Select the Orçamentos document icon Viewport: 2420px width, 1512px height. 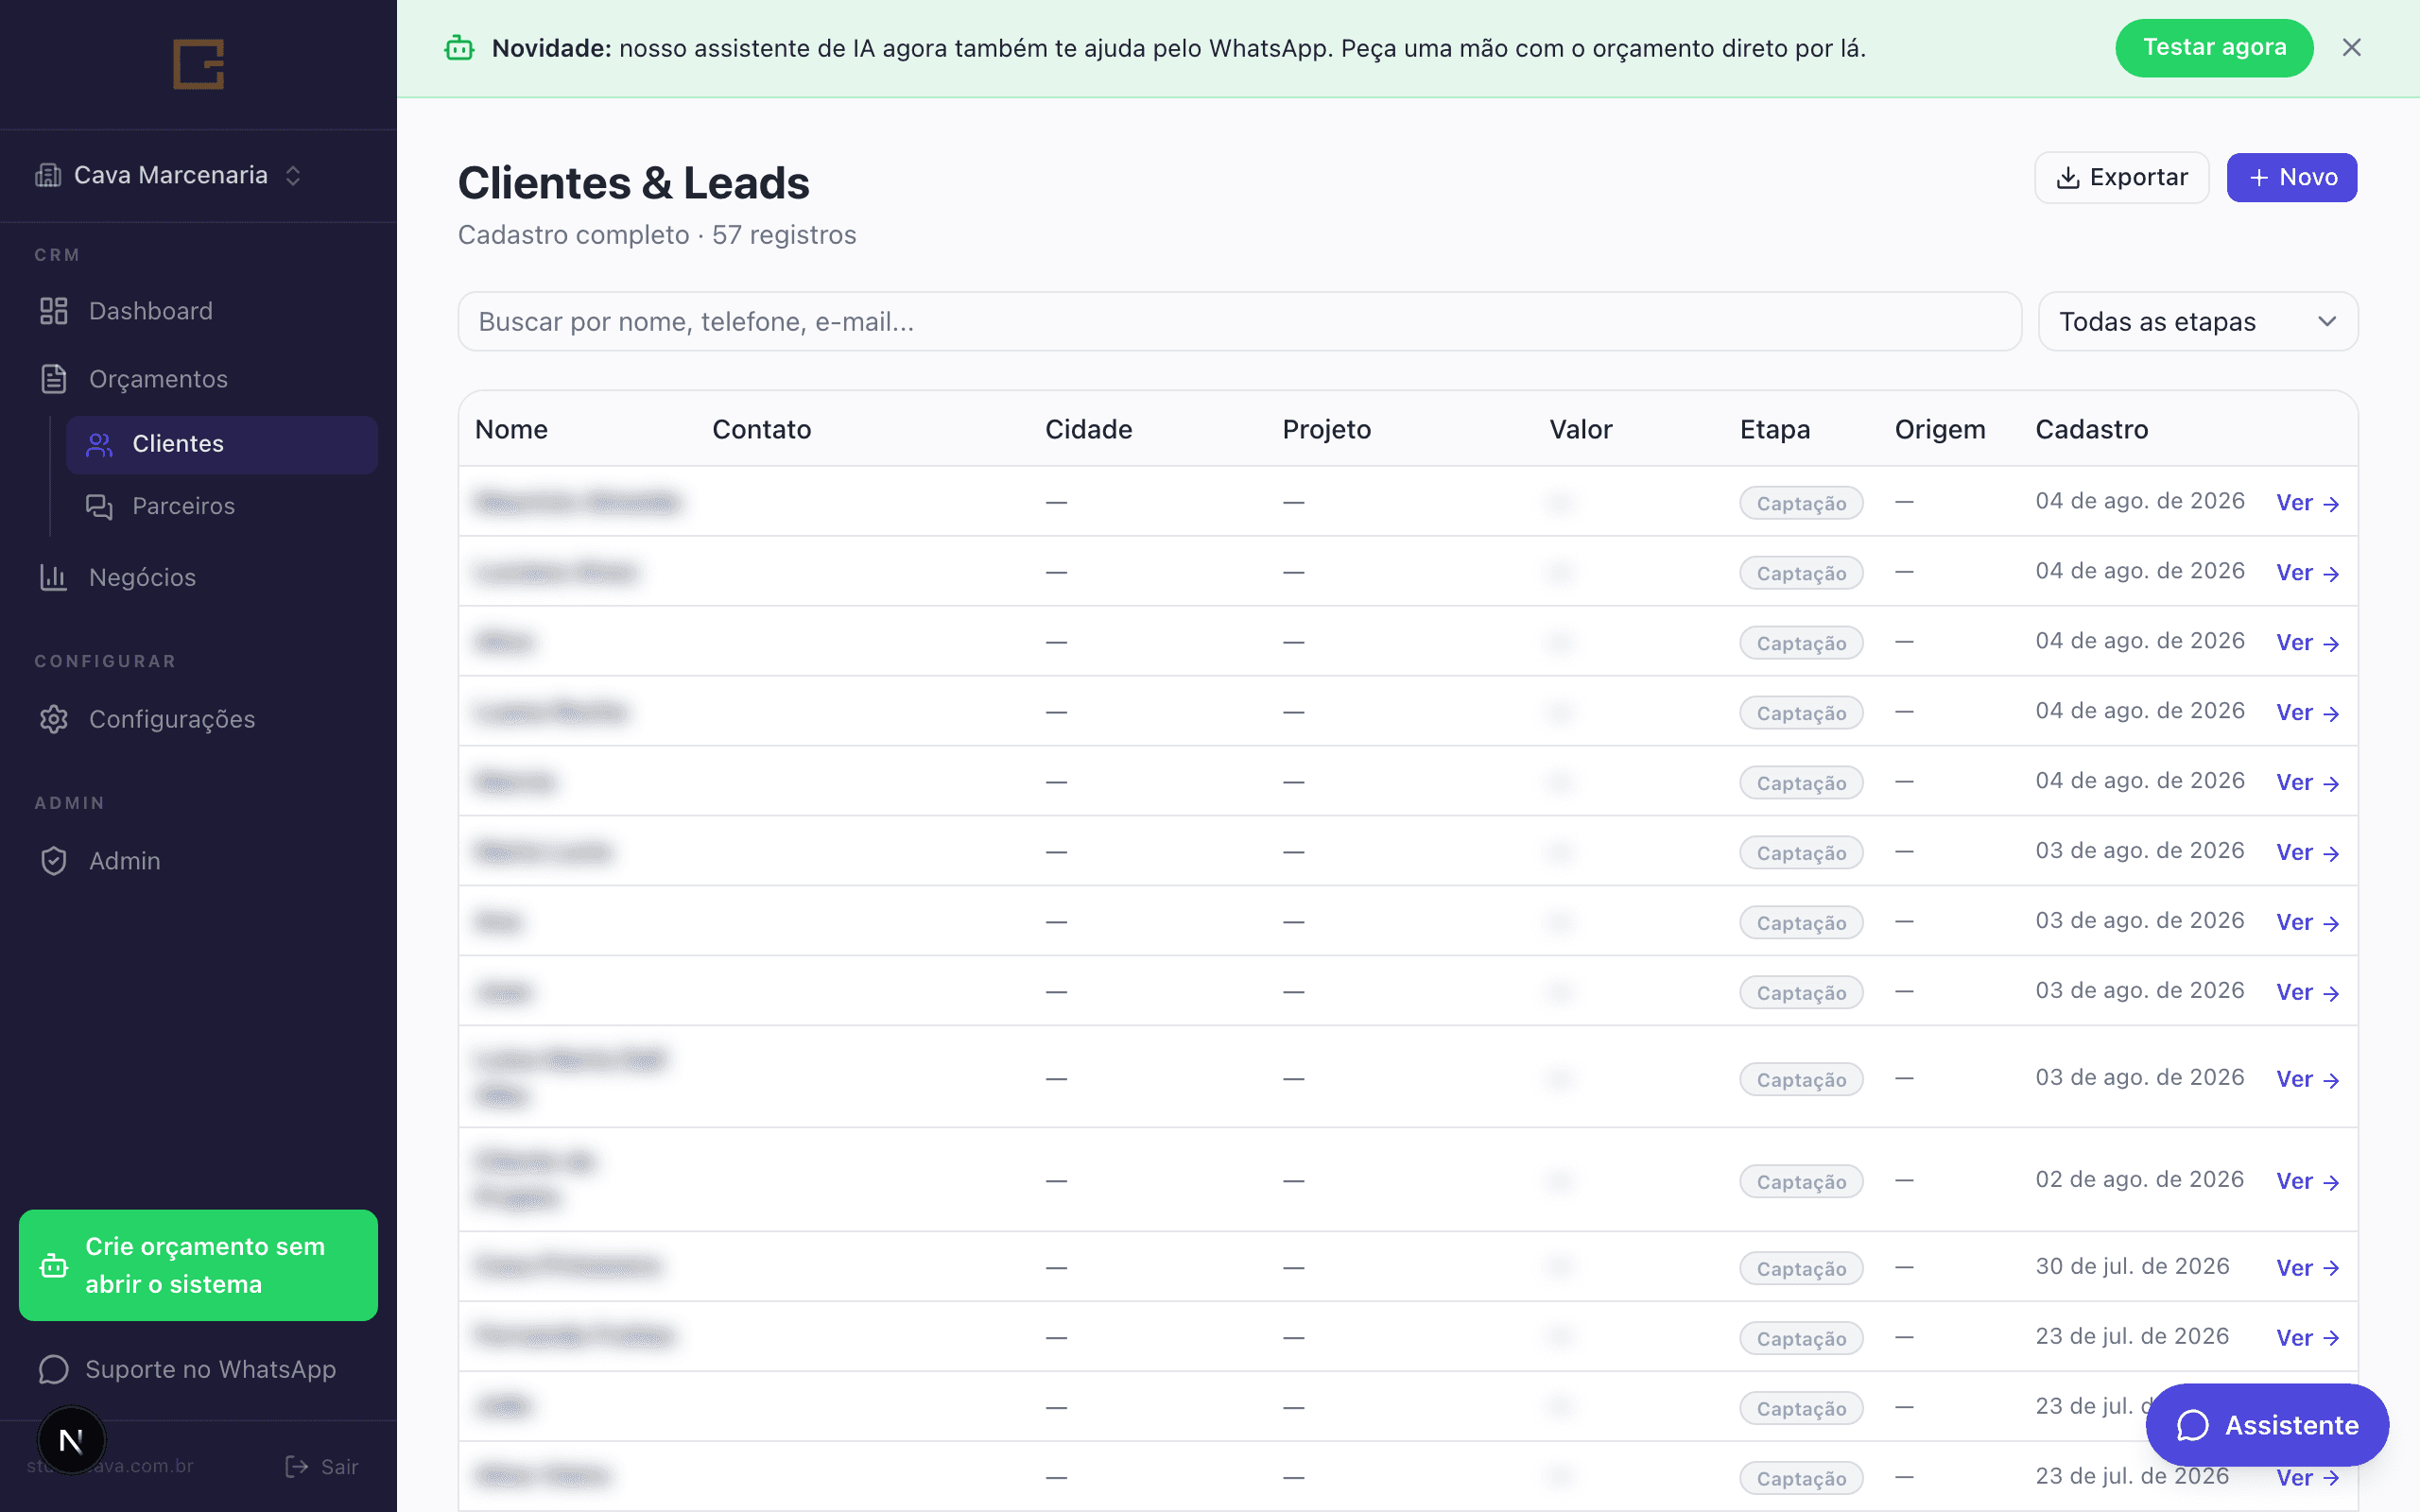(x=53, y=379)
